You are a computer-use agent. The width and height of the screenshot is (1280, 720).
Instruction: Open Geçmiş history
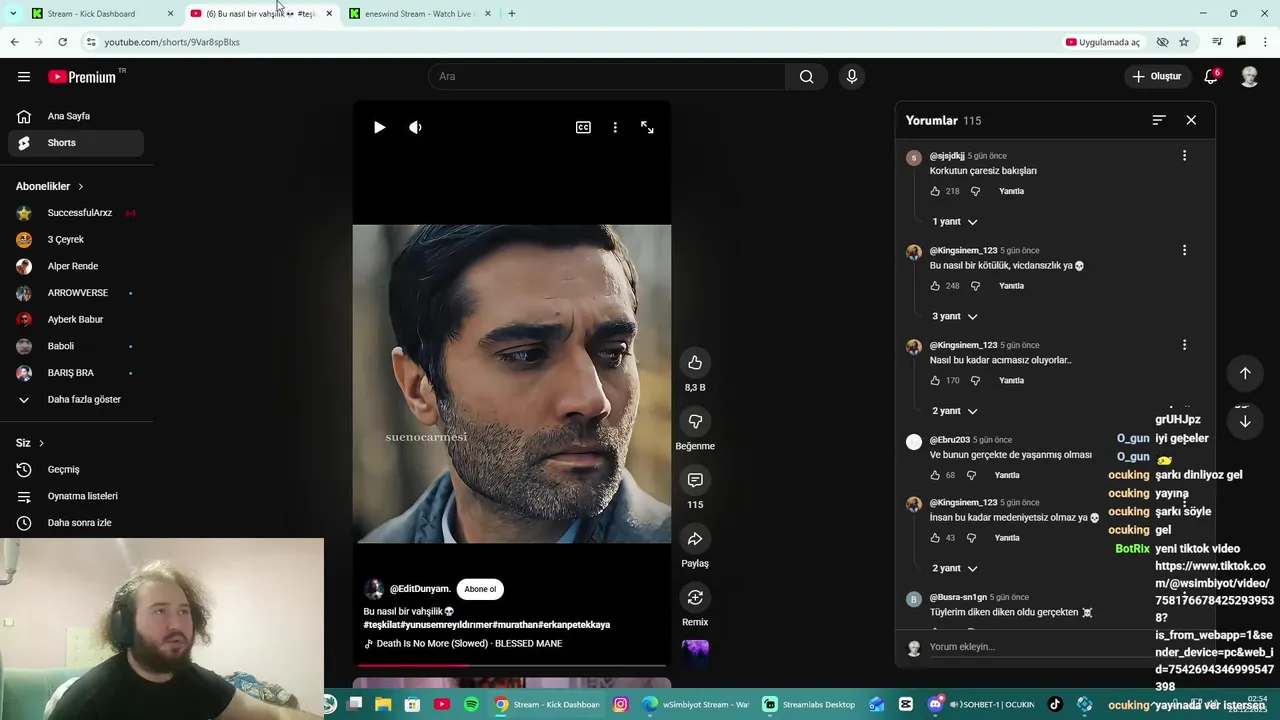pyautogui.click(x=76, y=469)
